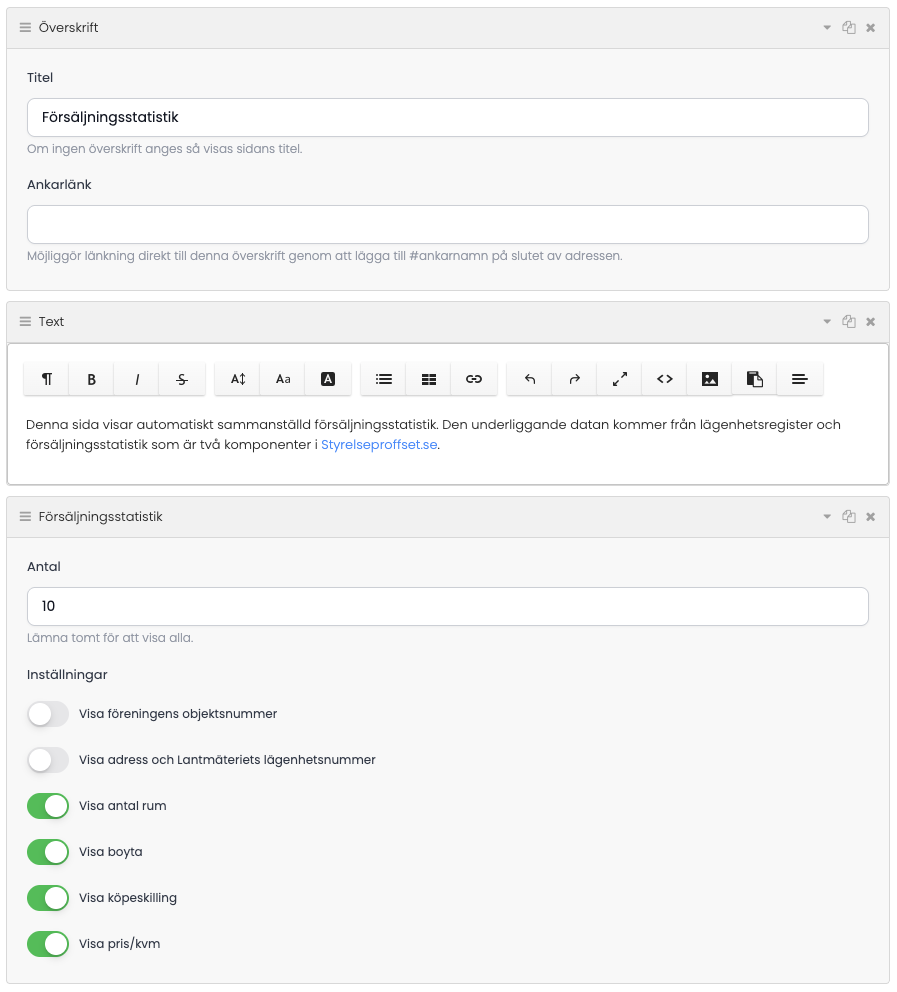The width and height of the screenshot is (897, 992).
Task: Follow the Styrelseproffset.se link
Action: 379,445
